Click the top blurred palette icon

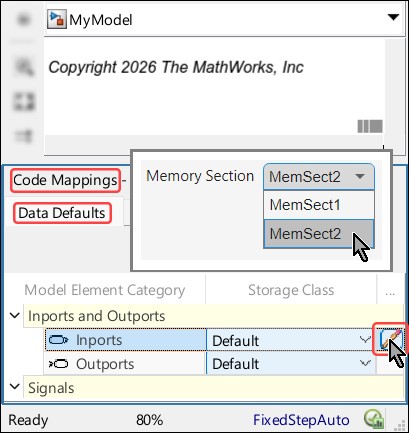24,20
